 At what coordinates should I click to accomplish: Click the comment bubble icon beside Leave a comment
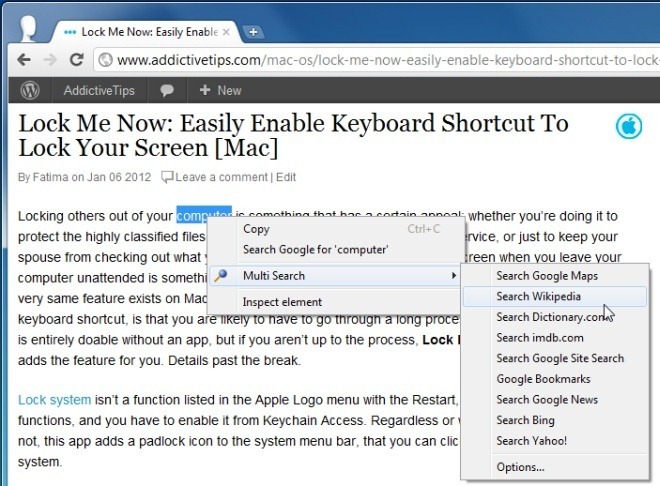167,177
